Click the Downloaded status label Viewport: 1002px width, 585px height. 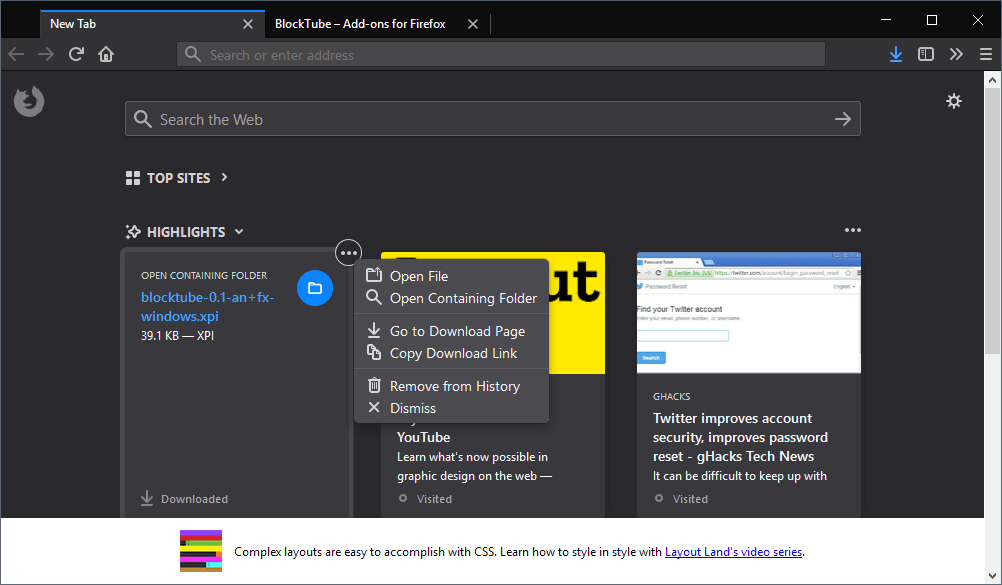tap(194, 499)
